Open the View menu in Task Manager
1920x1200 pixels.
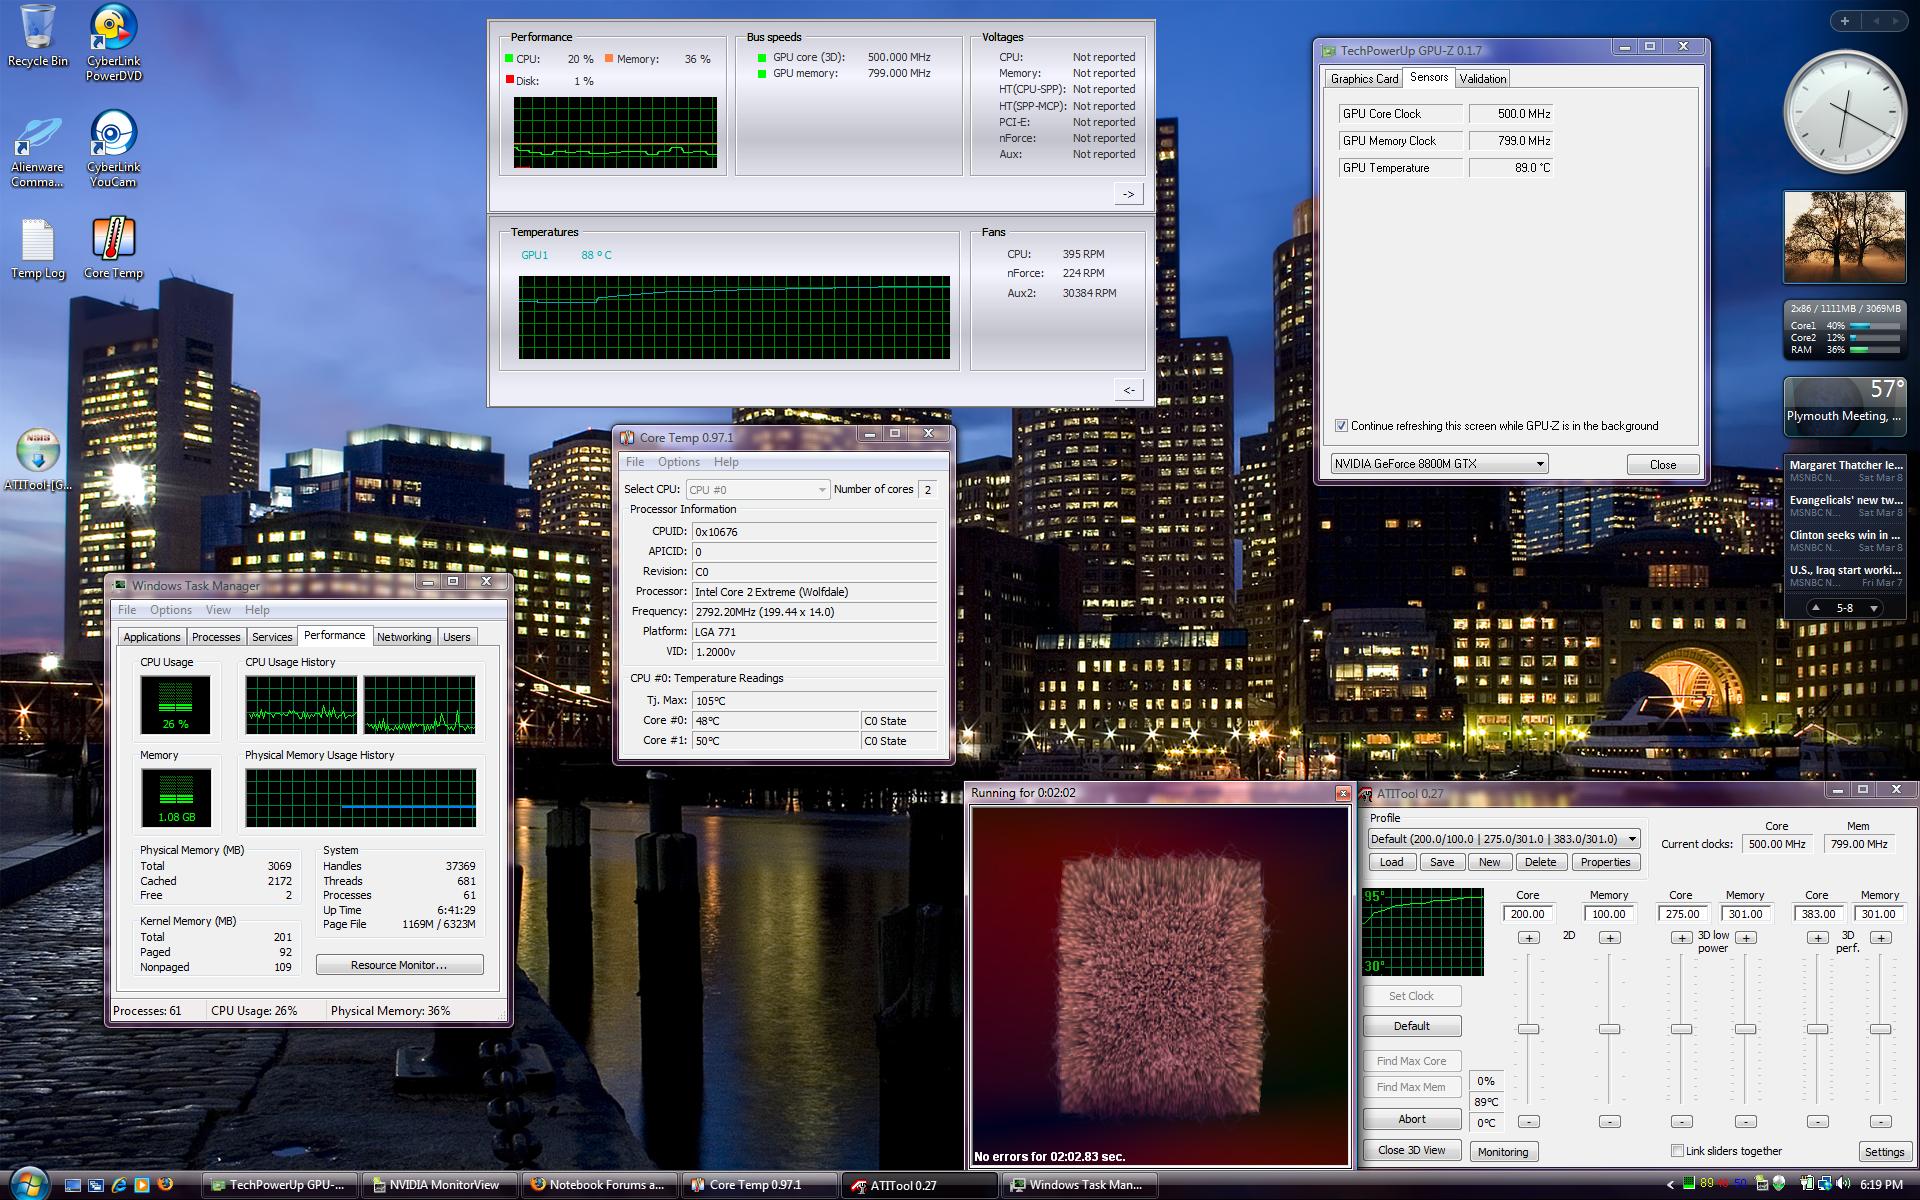(x=218, y=610)
